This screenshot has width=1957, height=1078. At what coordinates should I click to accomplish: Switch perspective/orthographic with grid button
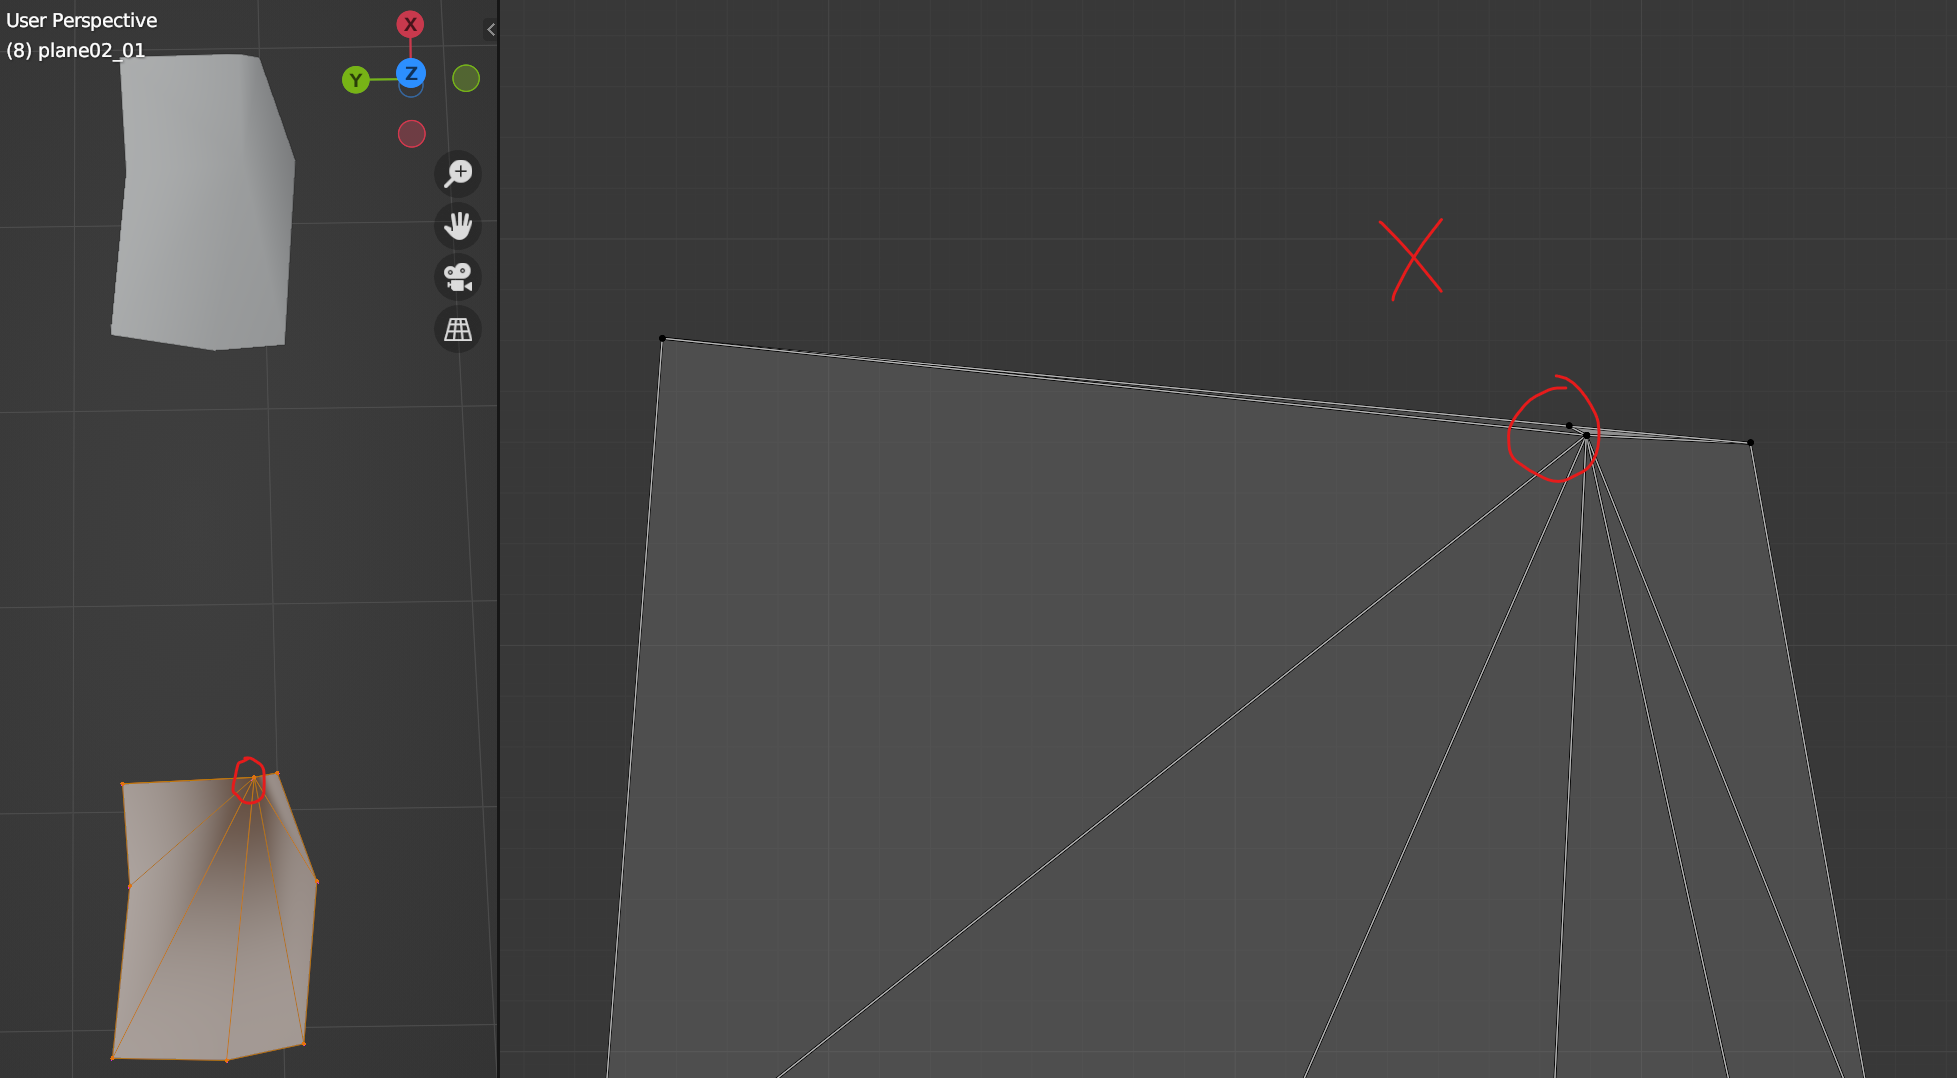coord(458,329)
